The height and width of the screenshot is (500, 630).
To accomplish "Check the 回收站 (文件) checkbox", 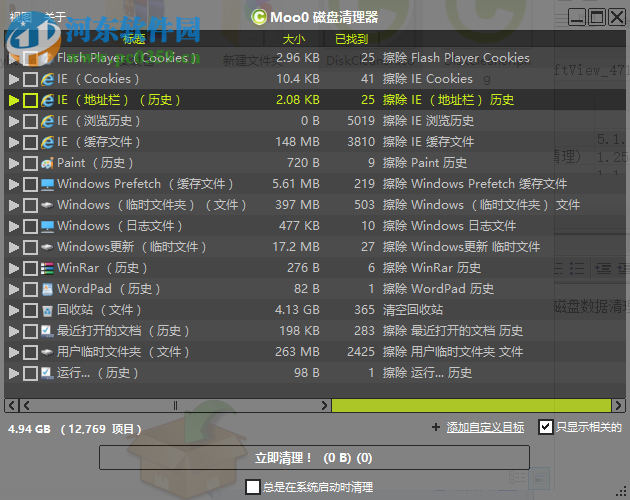I will pos(30,310).
